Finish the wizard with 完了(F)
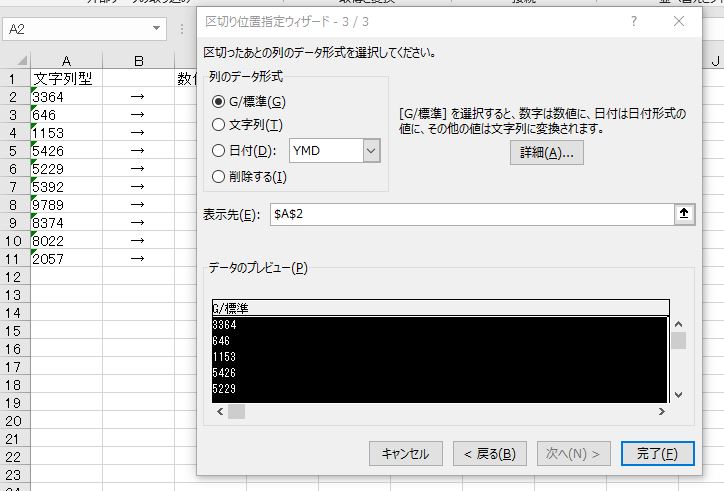This screenshot has height=491, width=724. tap(658, 454)
